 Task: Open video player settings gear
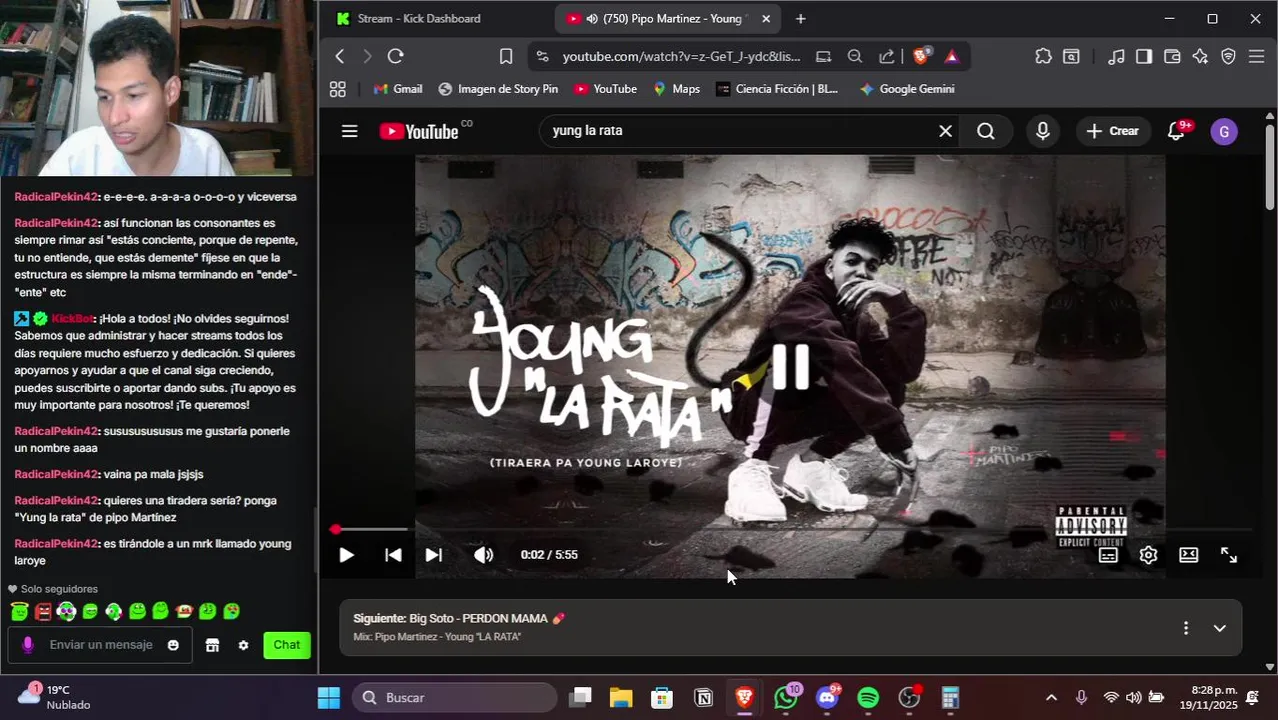(1148, 555)
